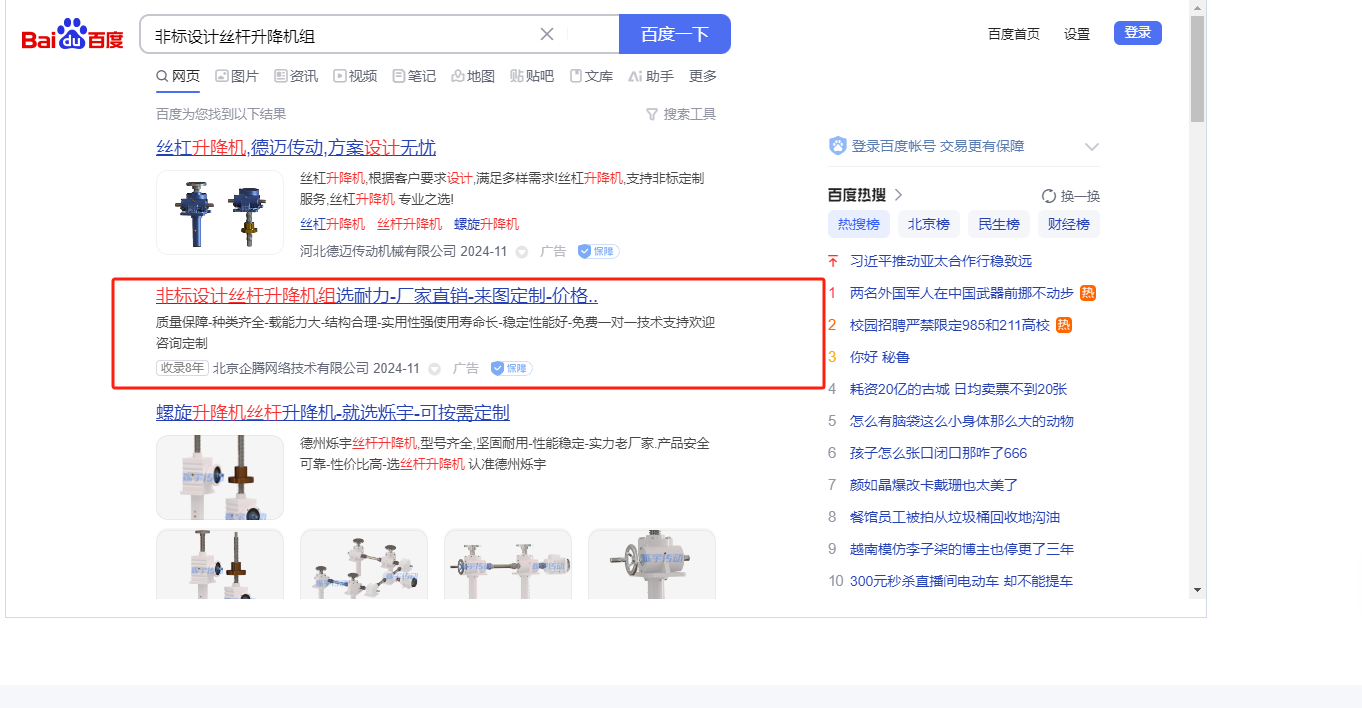Screen dimensions: 1362x708
Task: Open result 非标设计丝杆升降机组选耐力-厂家直销
Action: pos(377,296)
